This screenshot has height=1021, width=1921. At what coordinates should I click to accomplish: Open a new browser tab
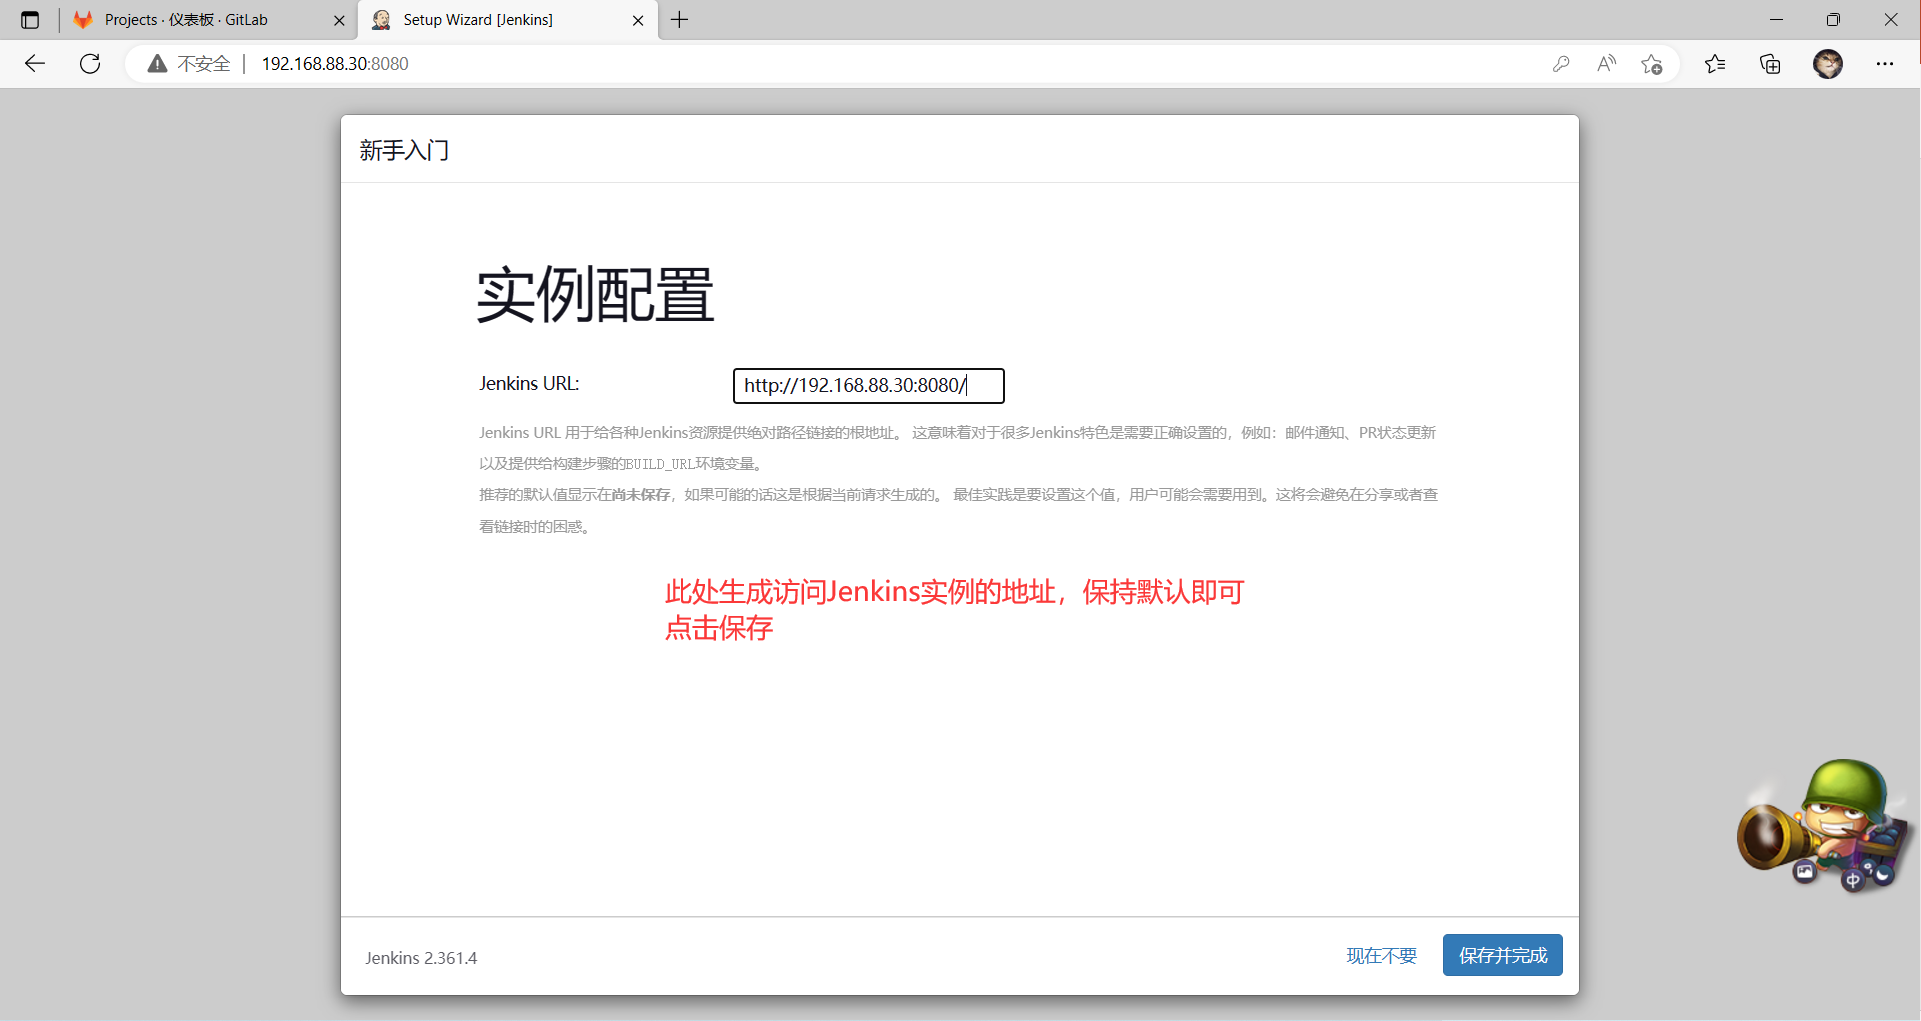coord(680,20)
